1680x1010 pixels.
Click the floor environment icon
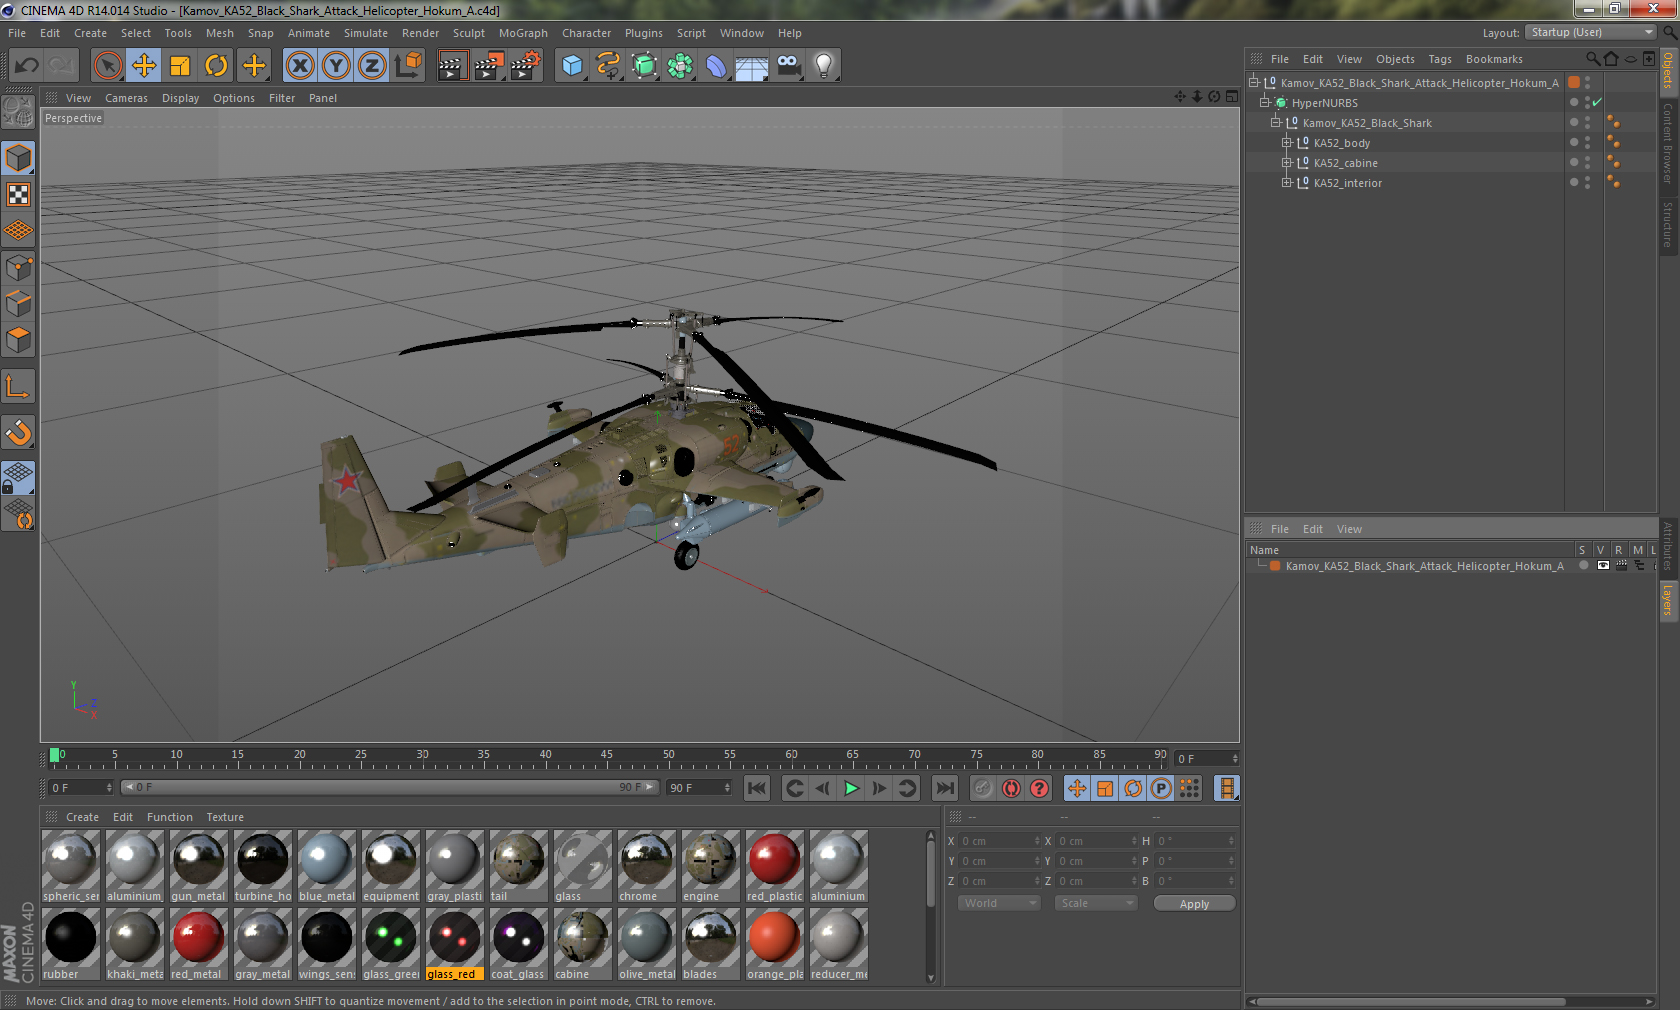click(752, 66)
